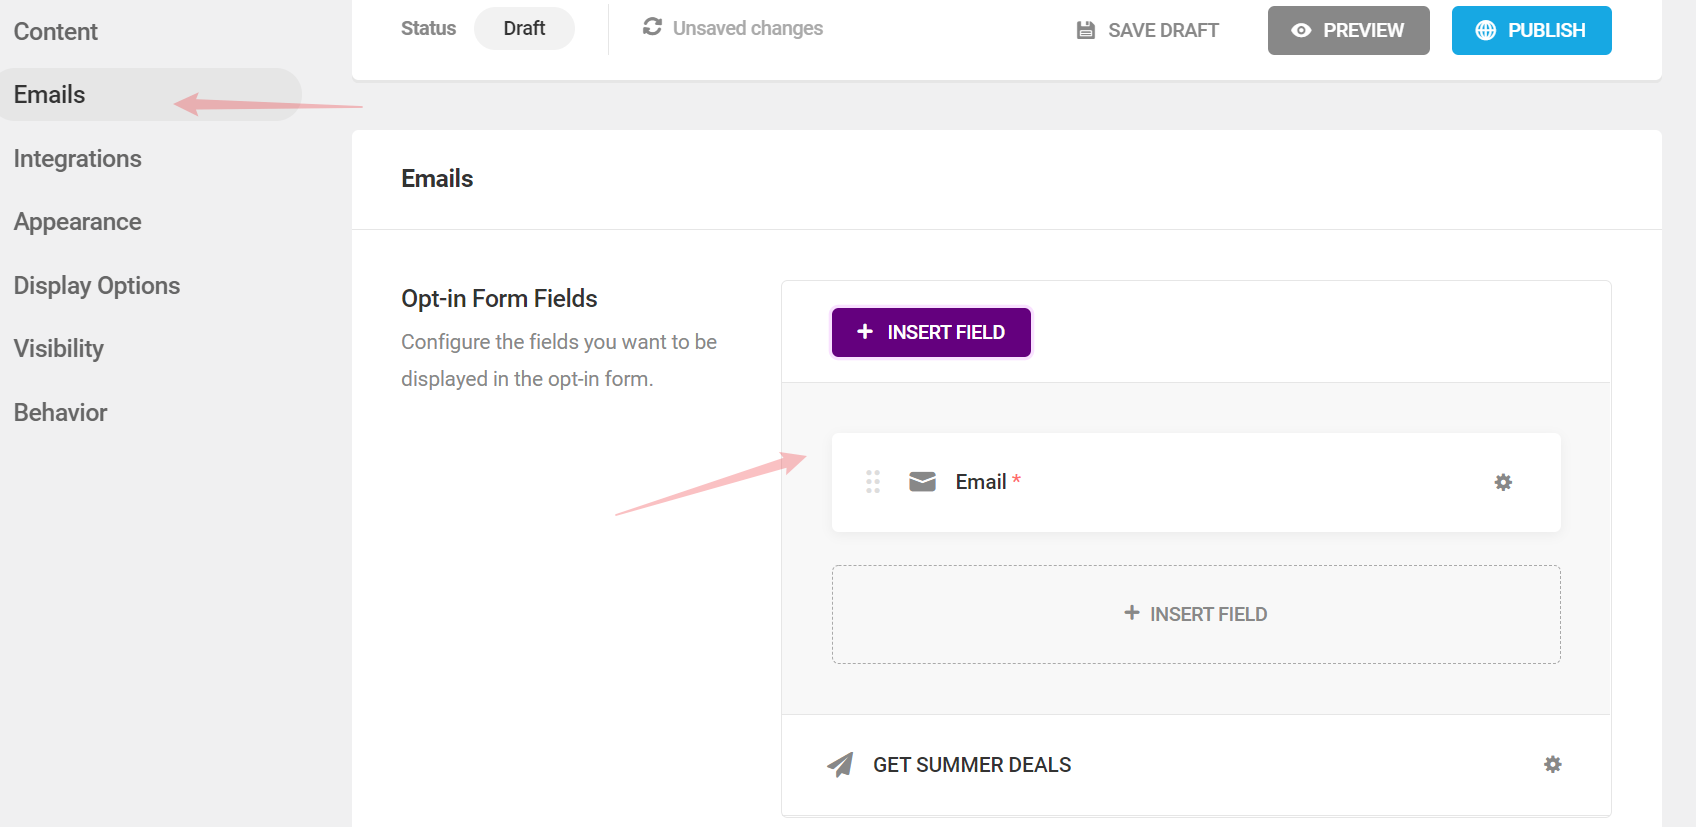The image size is (1696, 827).
Task: Grab the Email field drag handle
Action: 873,482
